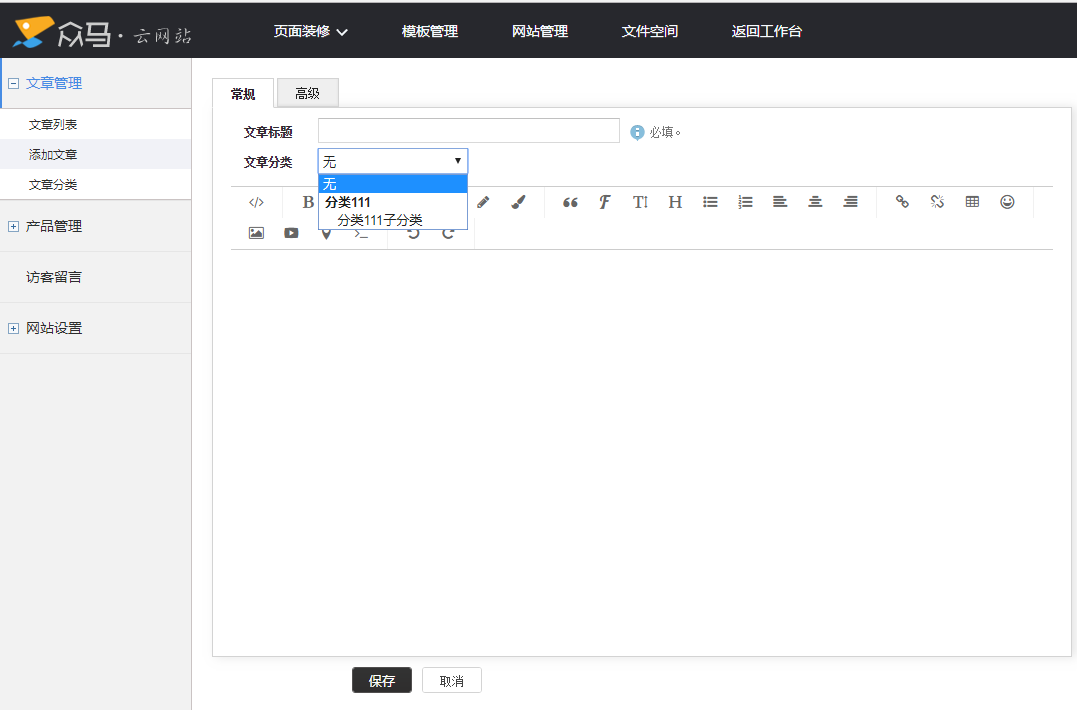This screenshot has width=1077, height=710.
Task: Switch to the 常规 tab
Action: click(x=243, y=93)
